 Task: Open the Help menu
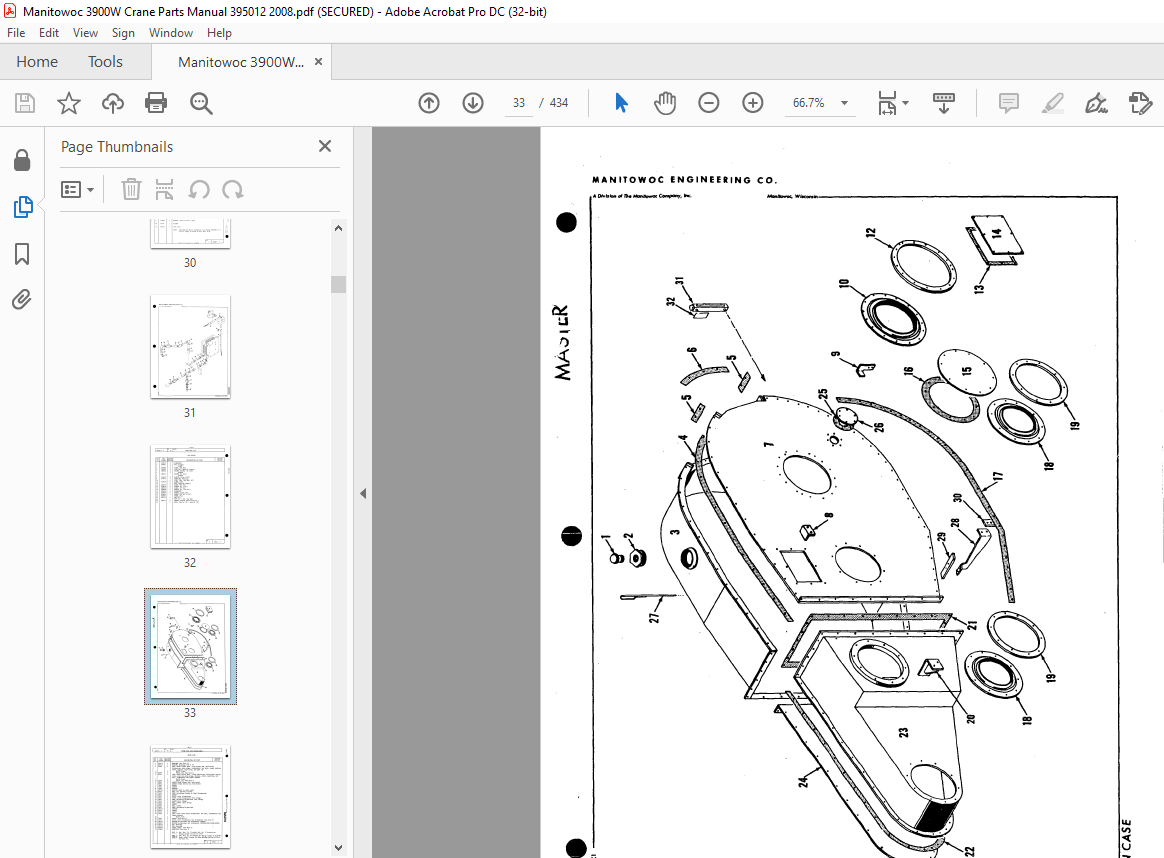[219, 33]
